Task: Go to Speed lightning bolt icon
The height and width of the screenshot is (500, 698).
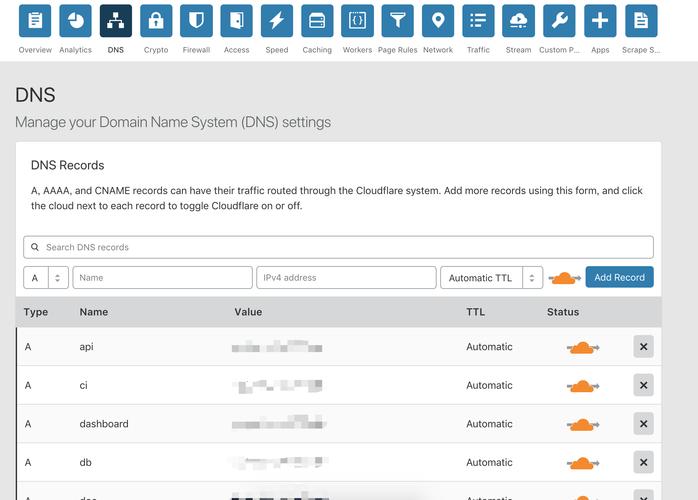Action: 277,20
